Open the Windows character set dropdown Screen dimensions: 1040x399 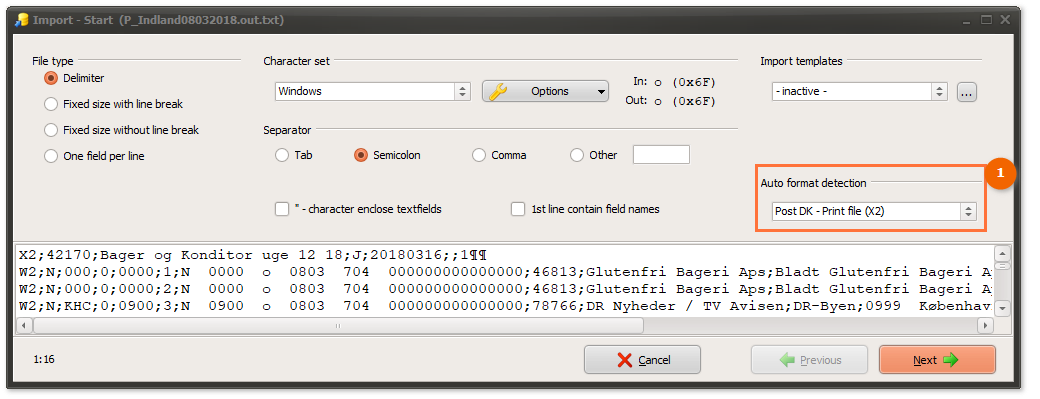(x=373, y=91)
